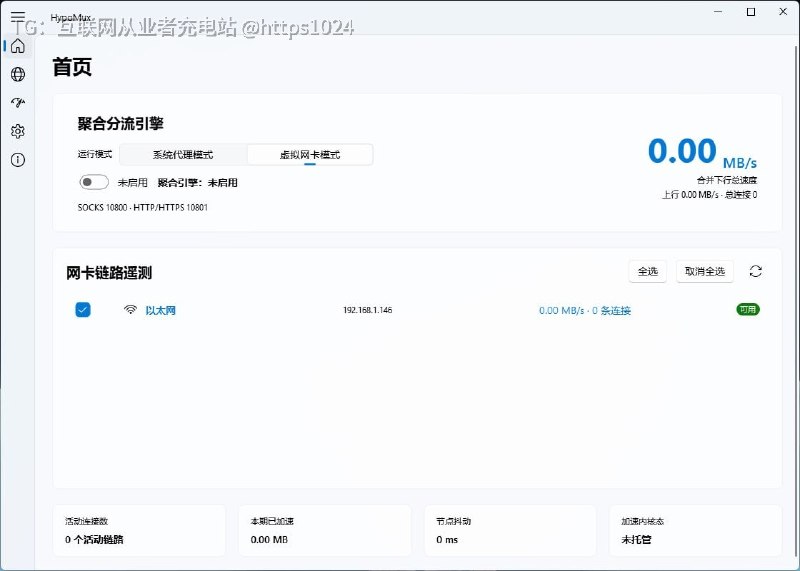Screen dimensions: 800x571
Task: Open settings via the gear icon
Action: tap(18, 132)
